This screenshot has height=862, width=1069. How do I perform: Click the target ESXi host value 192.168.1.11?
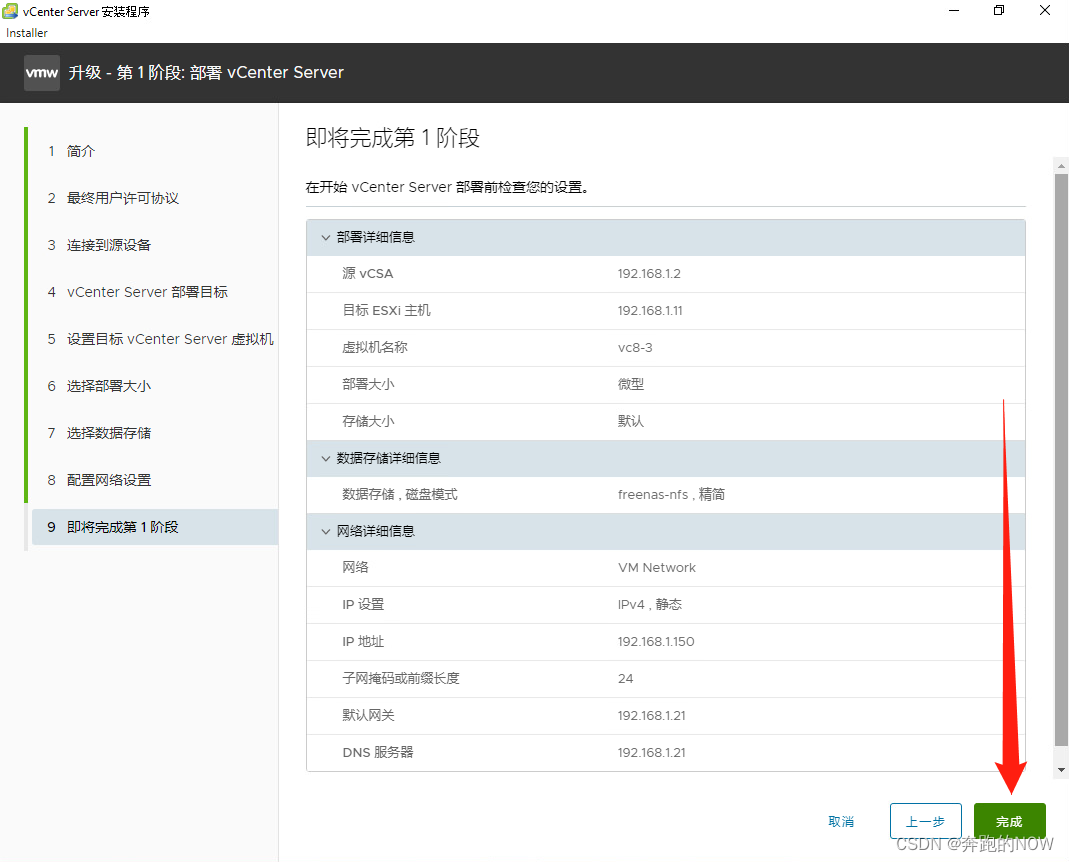click(x=650, y=311)
